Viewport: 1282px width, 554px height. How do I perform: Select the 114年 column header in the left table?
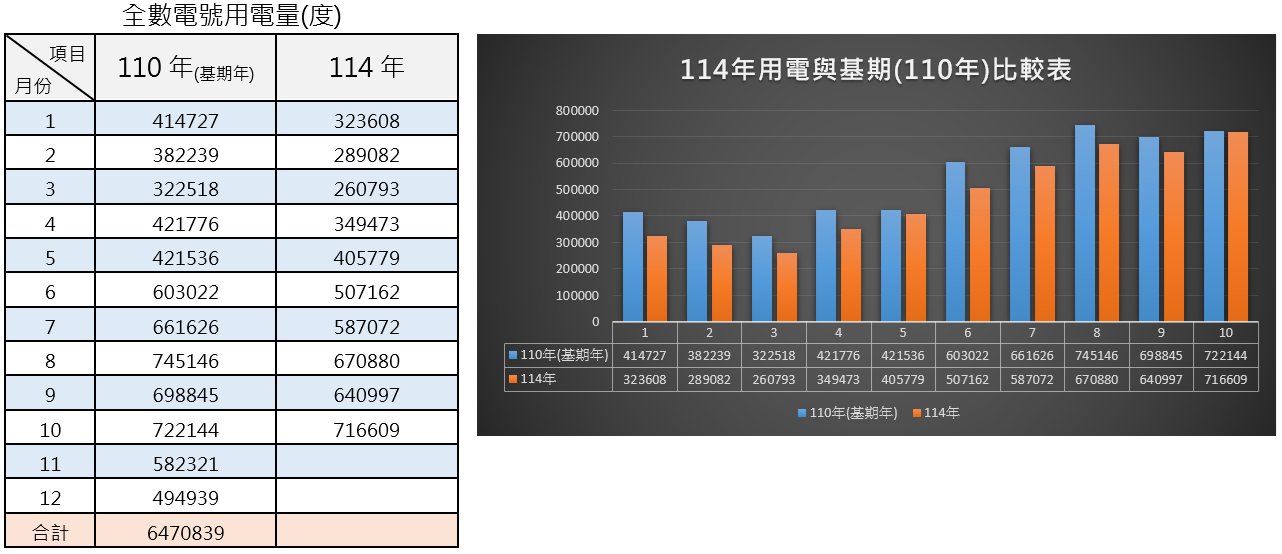(367, 68)
